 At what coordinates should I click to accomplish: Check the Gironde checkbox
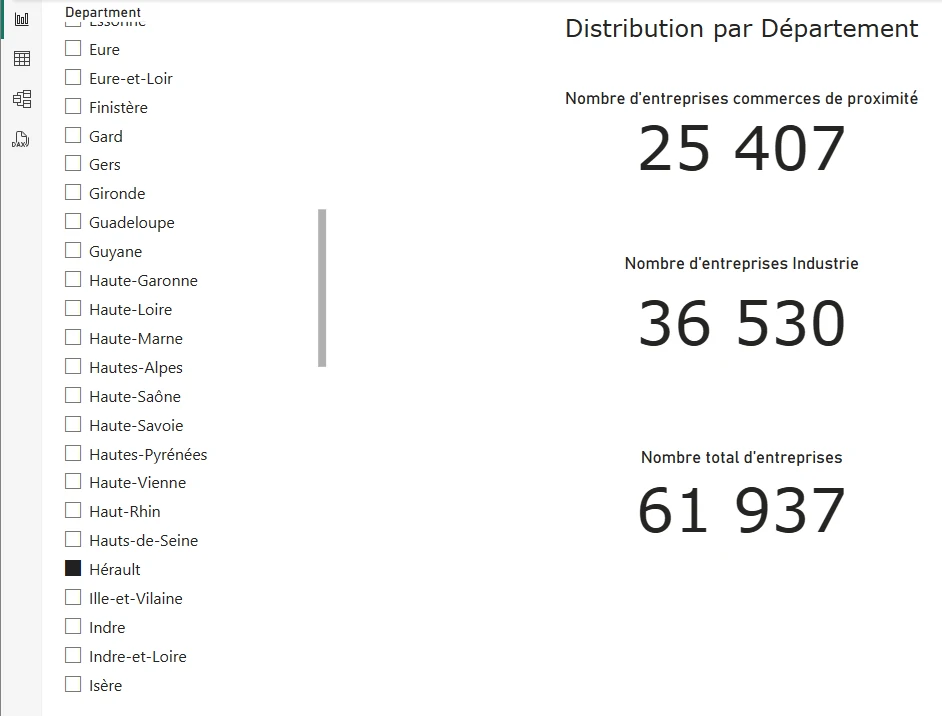[73, 192]
